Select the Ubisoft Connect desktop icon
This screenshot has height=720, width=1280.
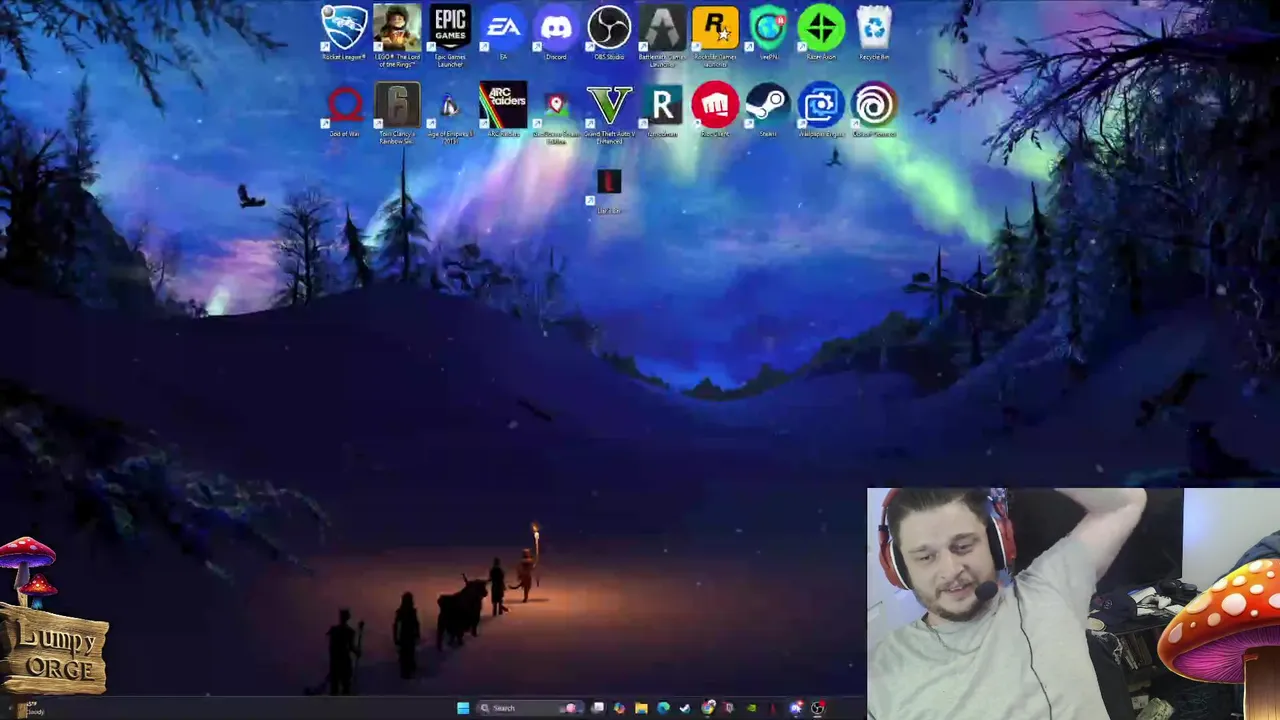pos(874,110)
